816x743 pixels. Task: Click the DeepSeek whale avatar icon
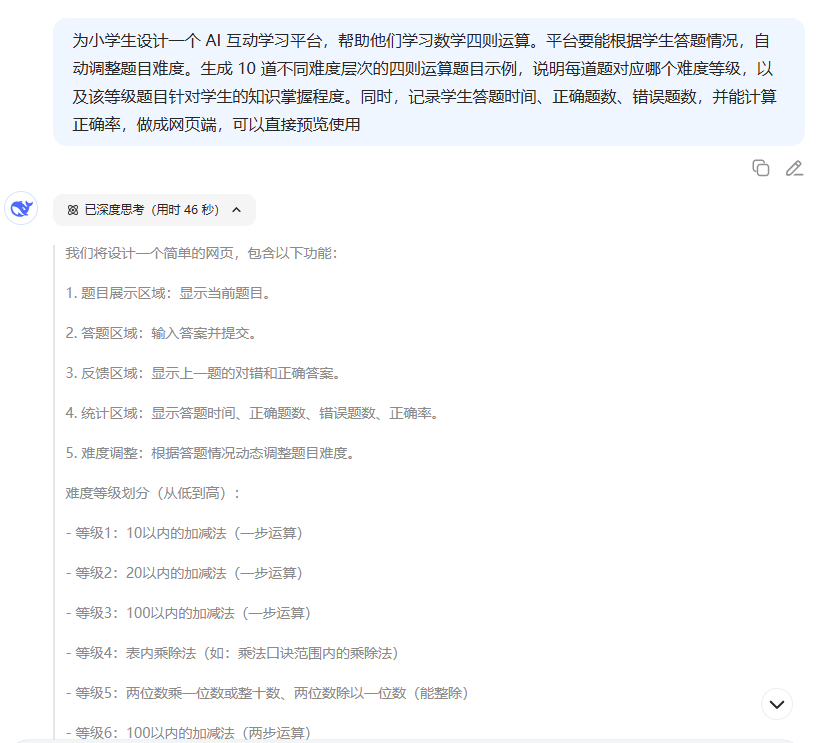(21, 209)
